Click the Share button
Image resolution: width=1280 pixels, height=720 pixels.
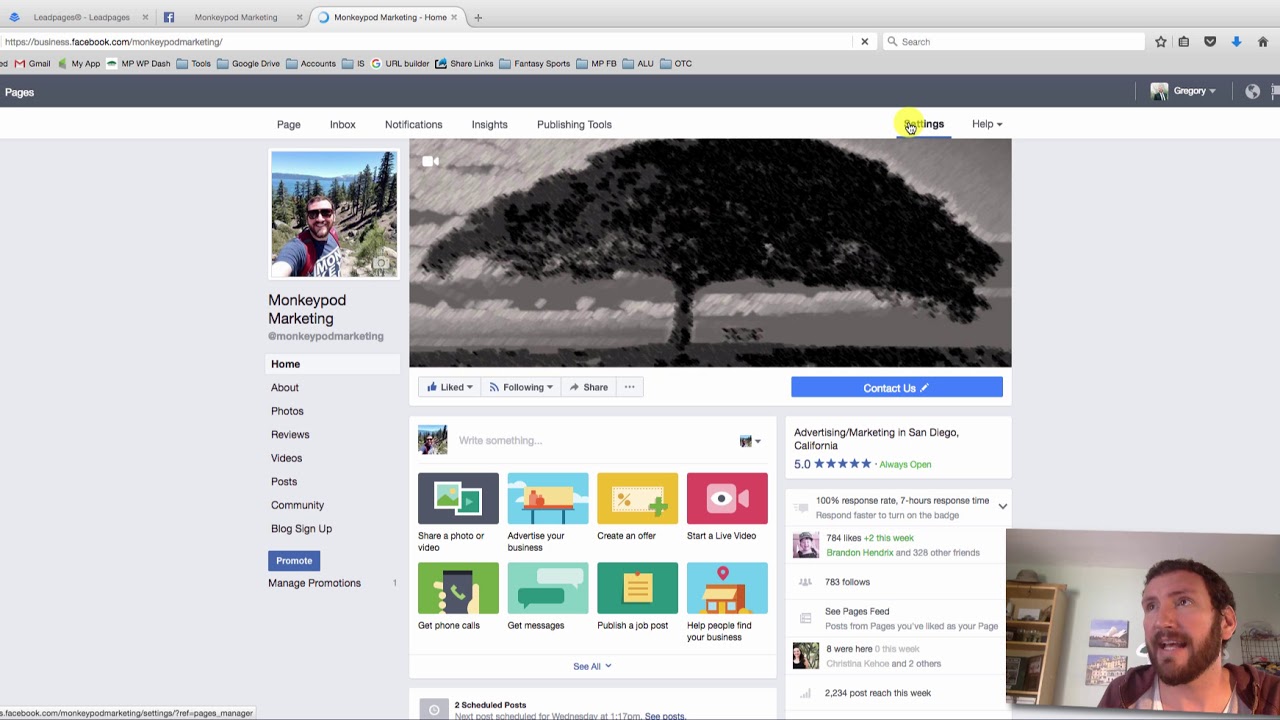pos(588,387)
